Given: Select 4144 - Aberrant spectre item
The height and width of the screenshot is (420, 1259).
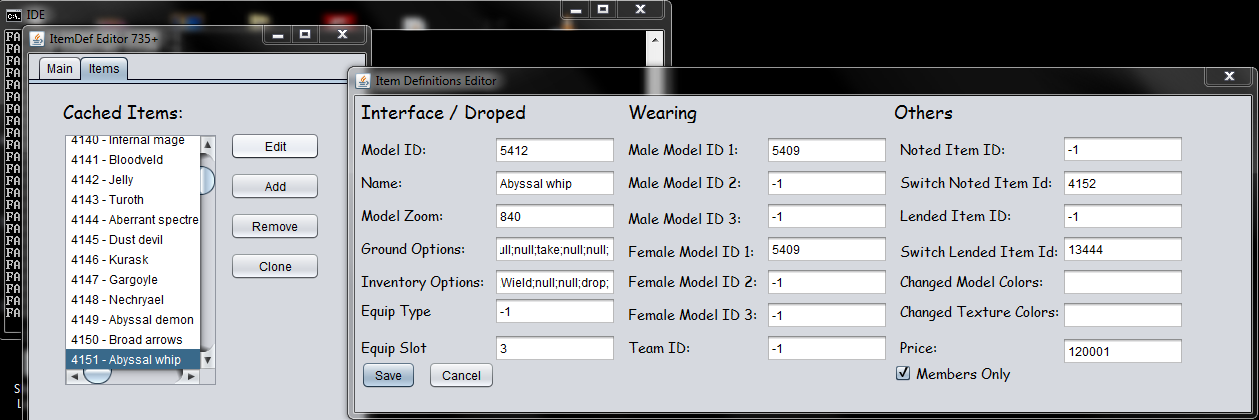Looking at the screenshot, I should click(133, 219).
